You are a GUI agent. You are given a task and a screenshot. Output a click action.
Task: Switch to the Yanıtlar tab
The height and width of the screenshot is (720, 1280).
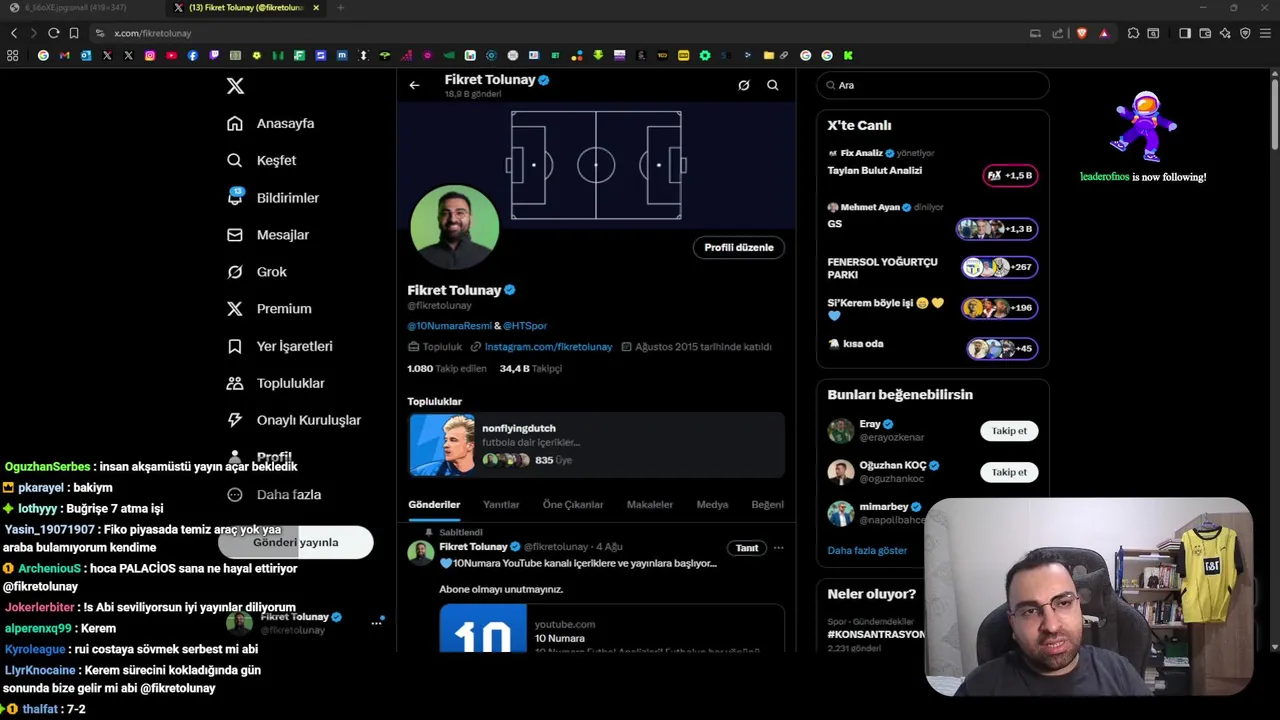tap(501, 504)
